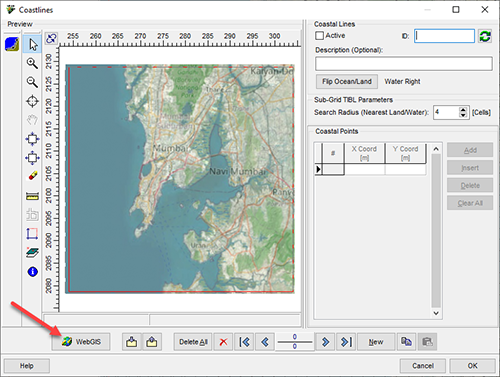This screenshot has width=500, height=377.
Task: Click the crosshair center-view tool
Action: click(32, 101)
